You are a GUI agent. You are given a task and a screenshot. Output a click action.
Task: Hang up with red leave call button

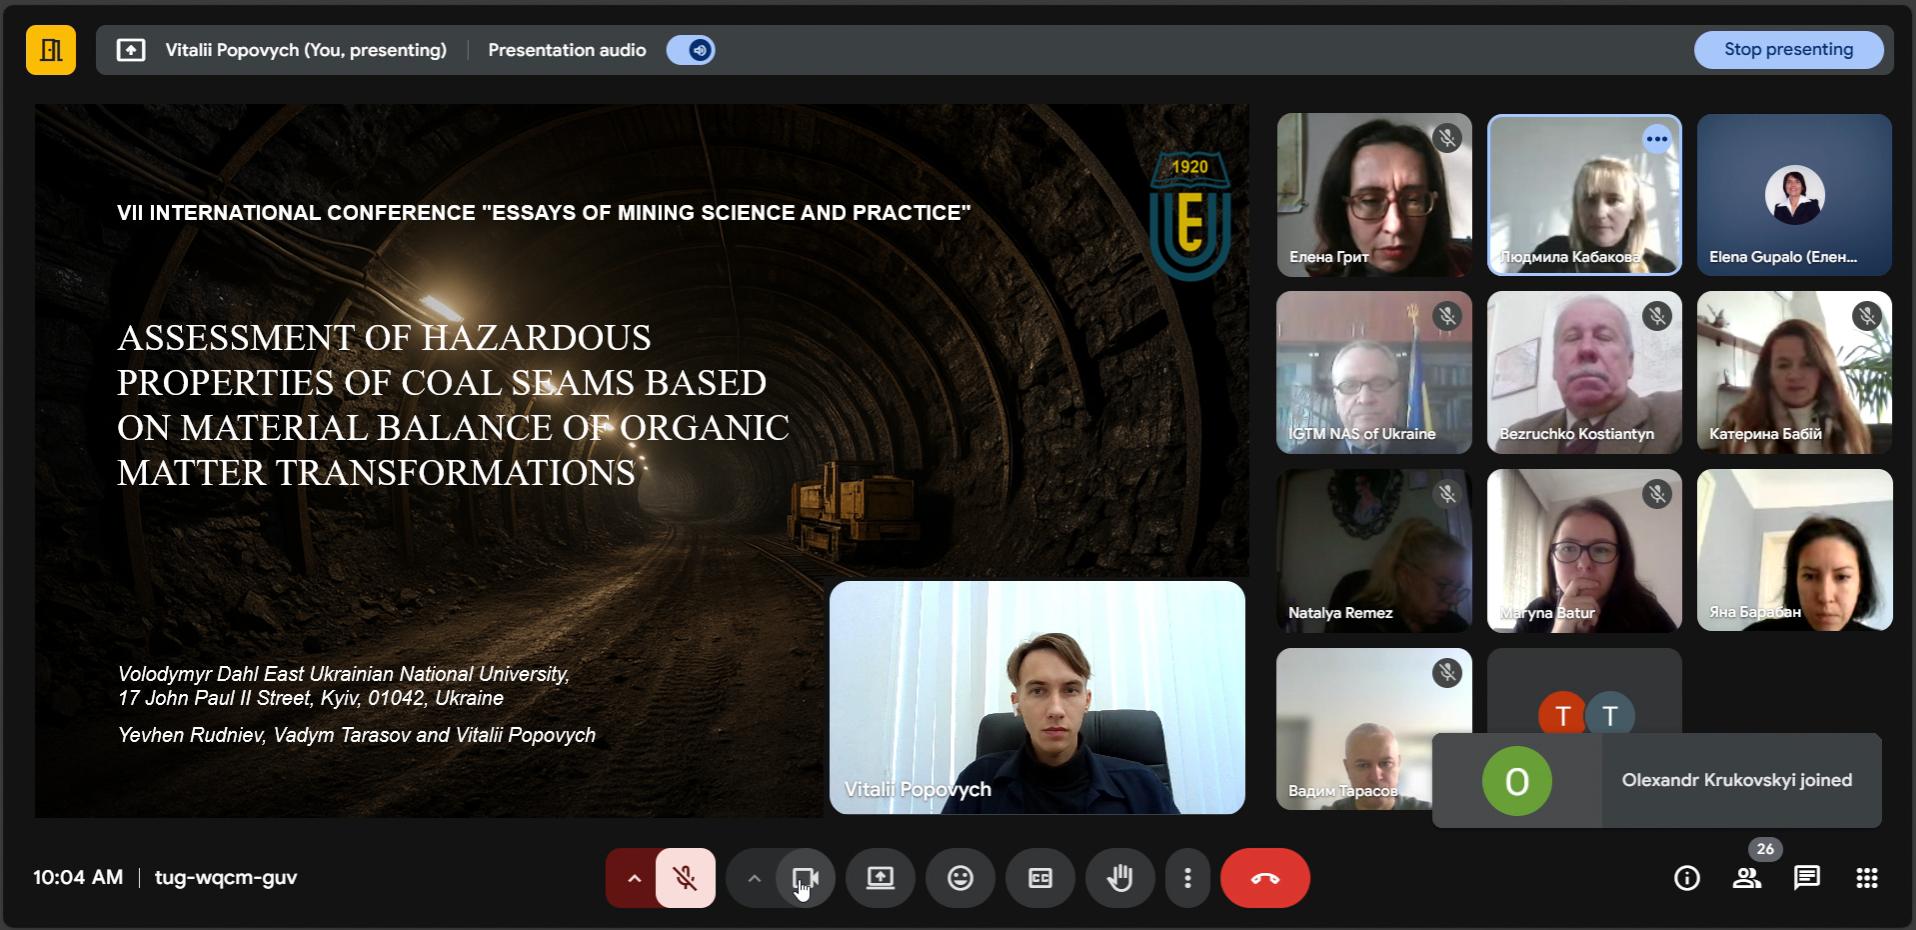click(1265, 878)
